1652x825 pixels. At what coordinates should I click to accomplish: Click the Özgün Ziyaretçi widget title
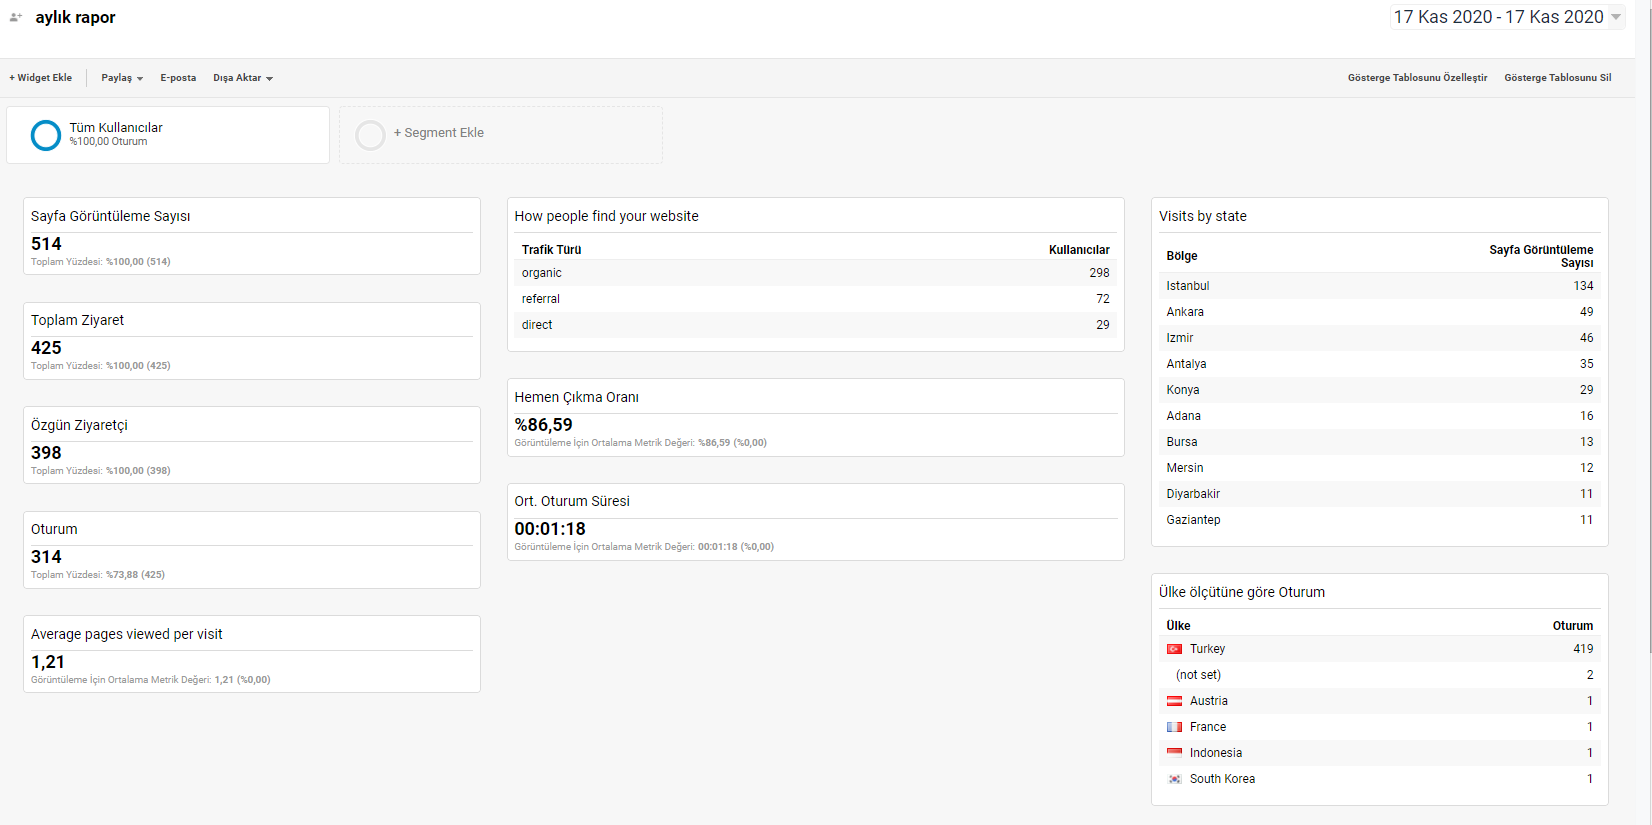(79, 425)
